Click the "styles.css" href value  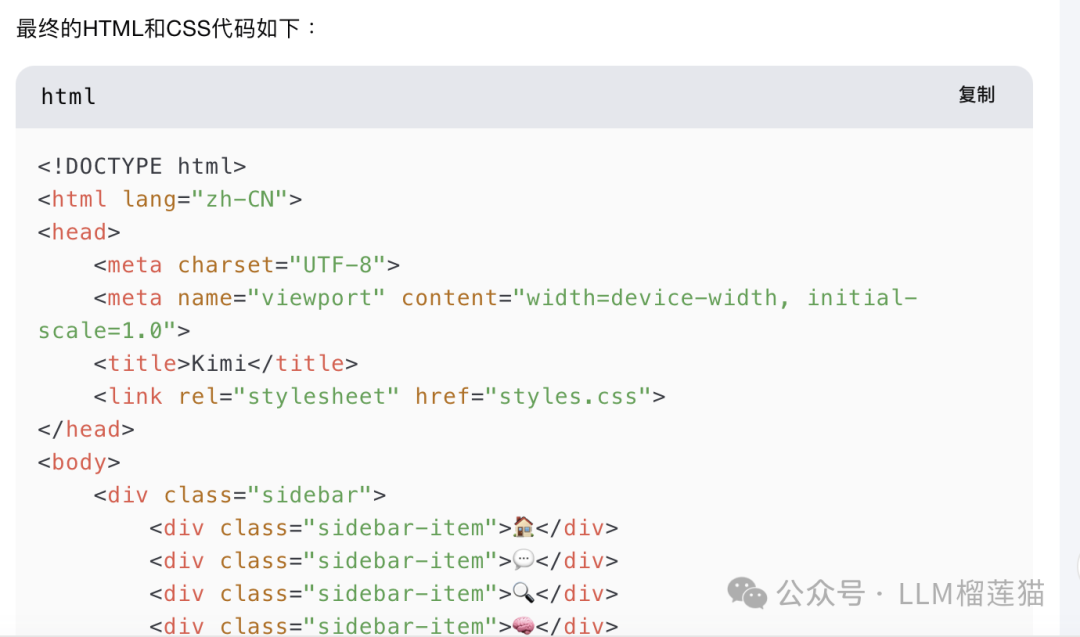click(x=568, y=396)
